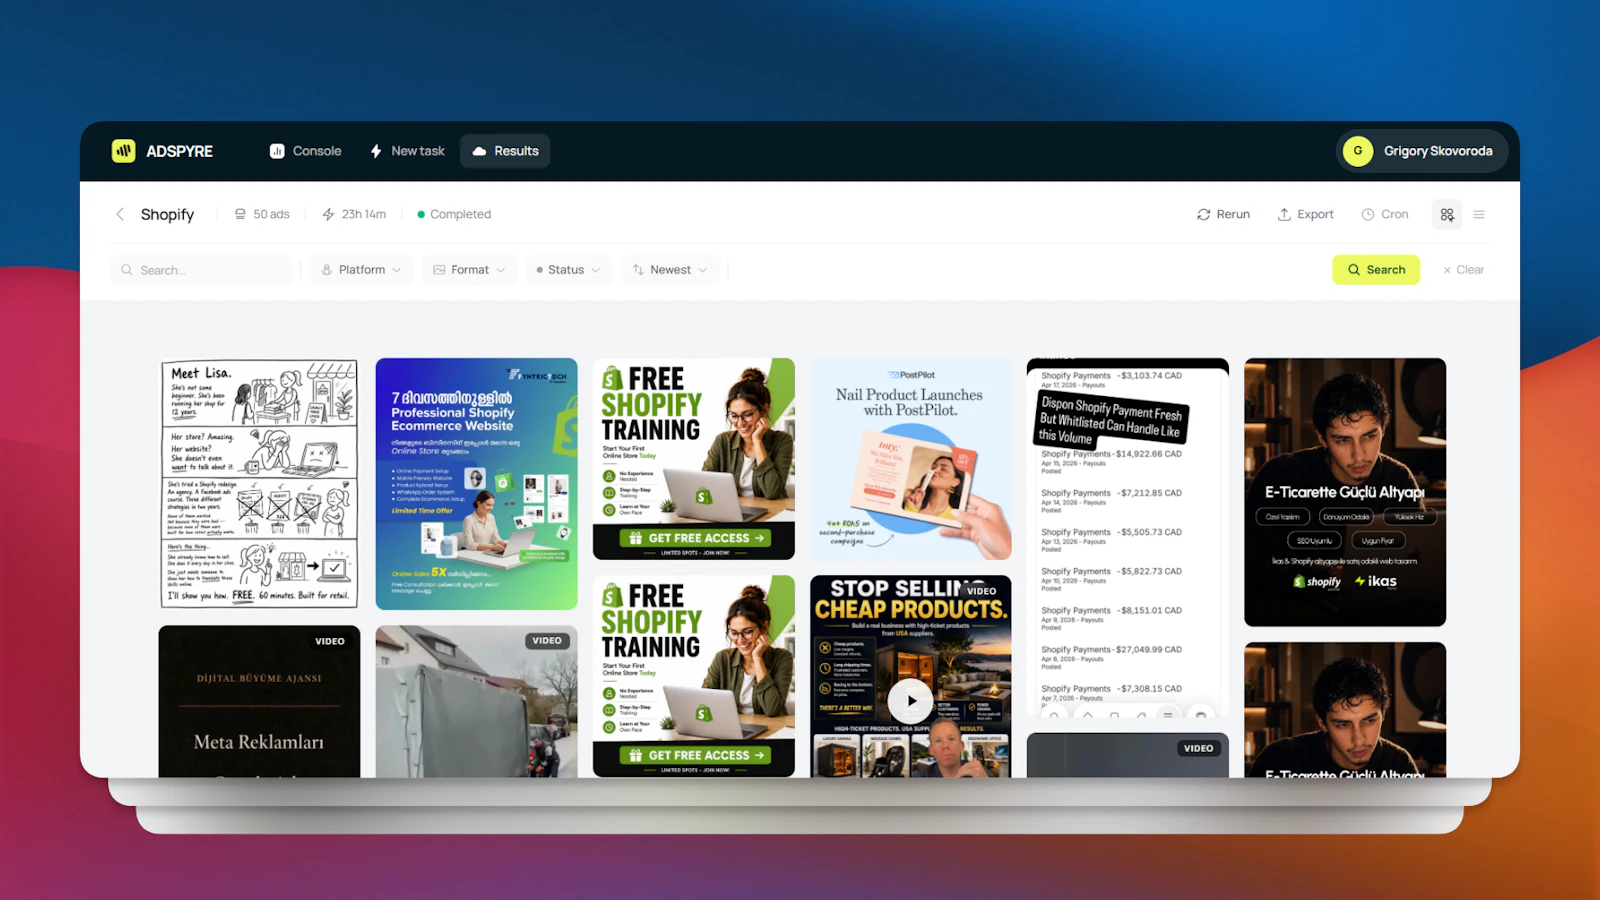Image resolution: width=1600 pixels, height=900 pixels.
Task: Click the 23h 14m duration label
Action: [x=354, y=214]
